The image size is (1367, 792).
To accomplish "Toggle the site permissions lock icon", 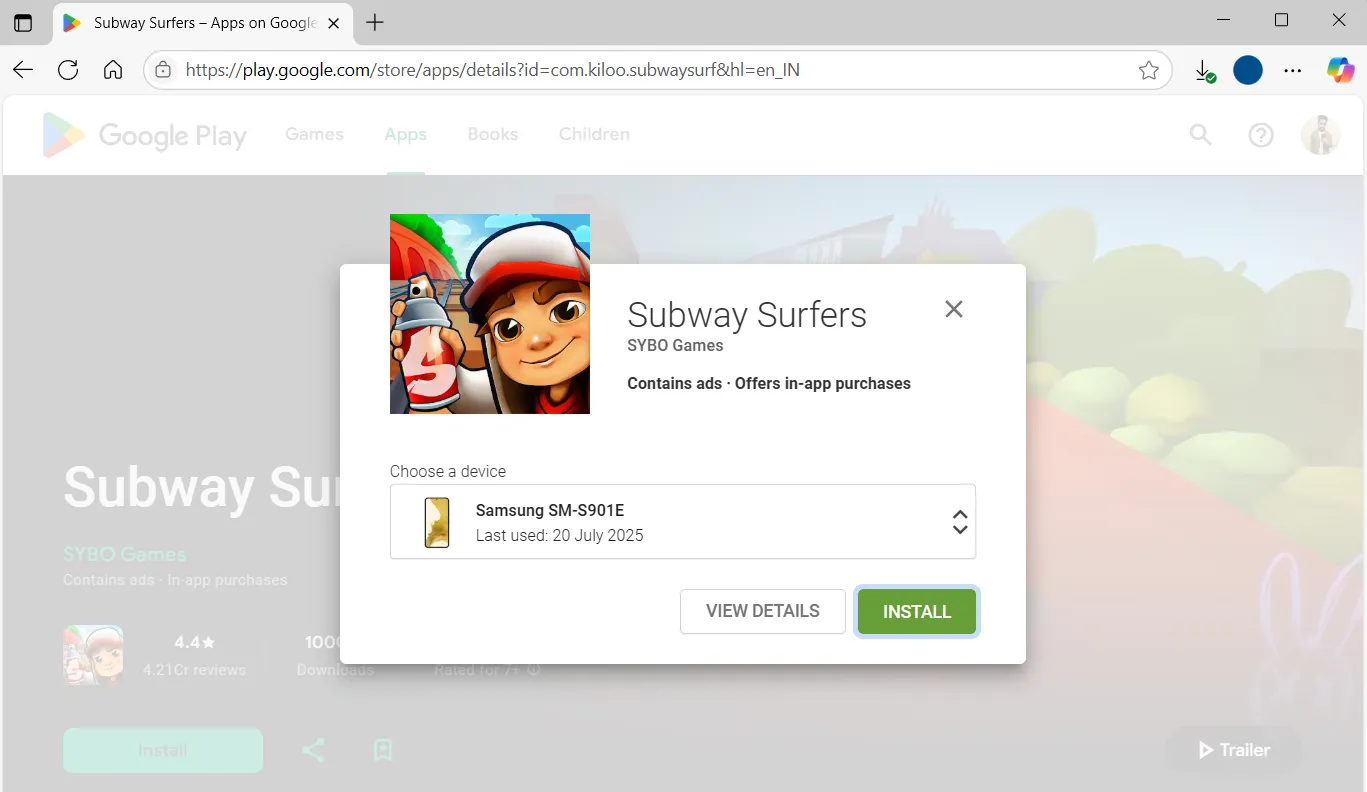I will pyautogui.click(x=163, y=70).
